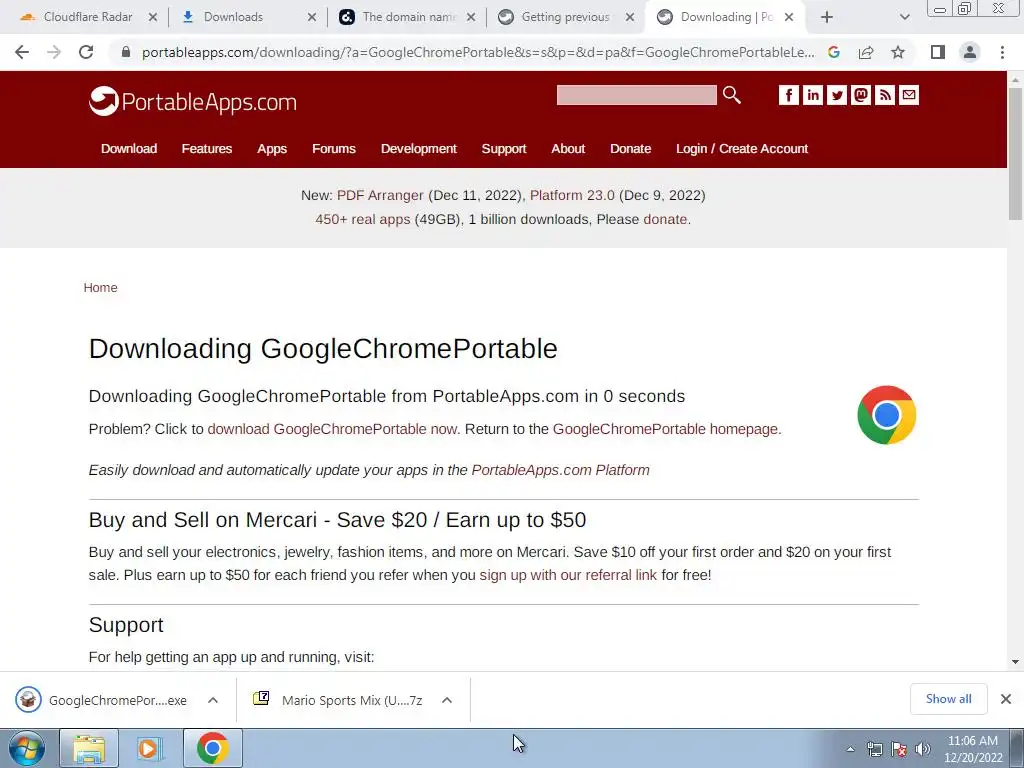Open the tab search dropdown chevron
This screenshot has height=768, width=1024.
coord(904,17)
